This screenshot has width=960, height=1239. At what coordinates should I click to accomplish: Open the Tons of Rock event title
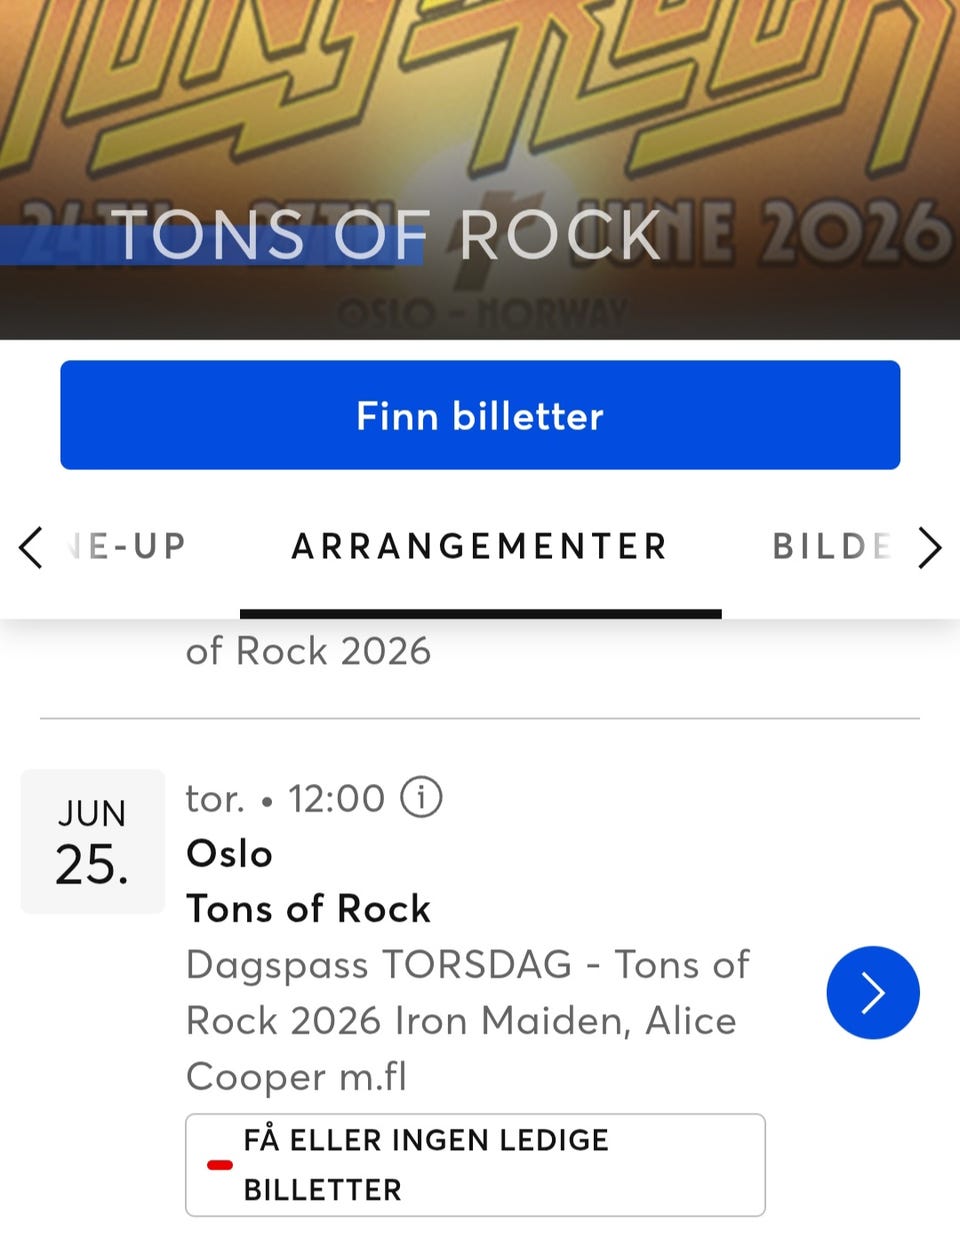pos(308,908)
